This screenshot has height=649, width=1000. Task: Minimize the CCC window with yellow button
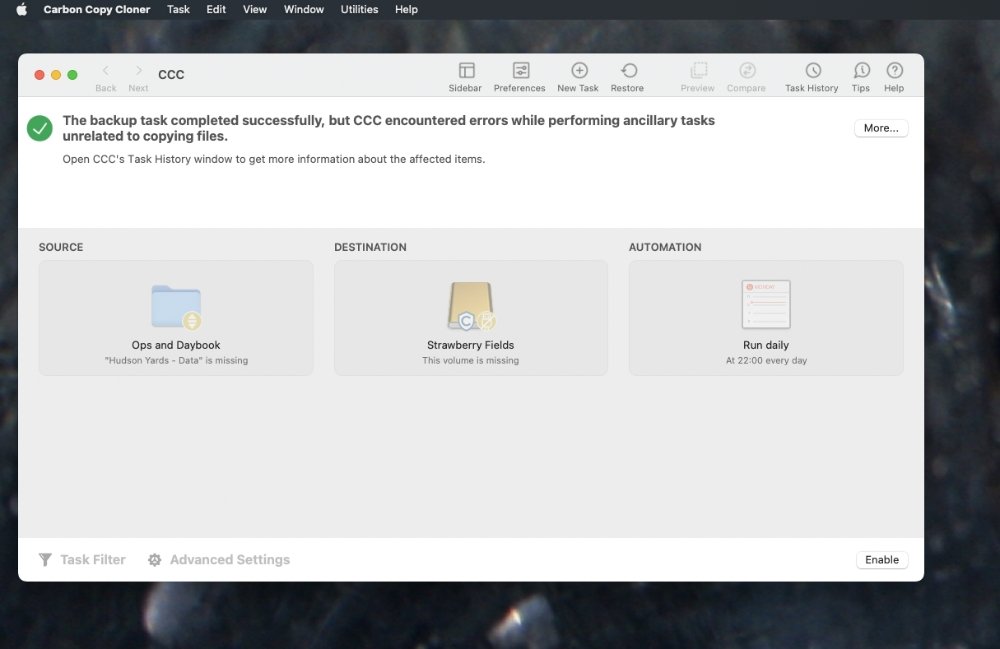[56, 75]
